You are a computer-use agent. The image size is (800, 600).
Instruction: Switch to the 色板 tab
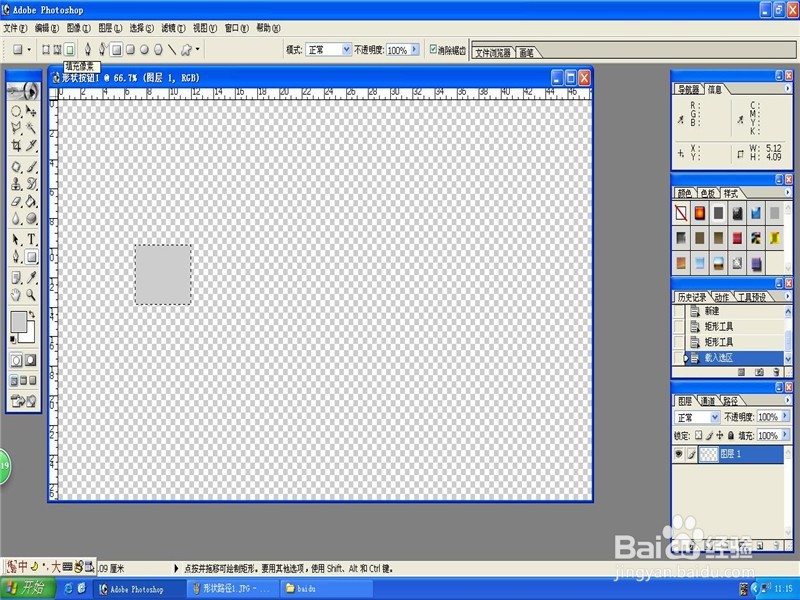[708, 193]
